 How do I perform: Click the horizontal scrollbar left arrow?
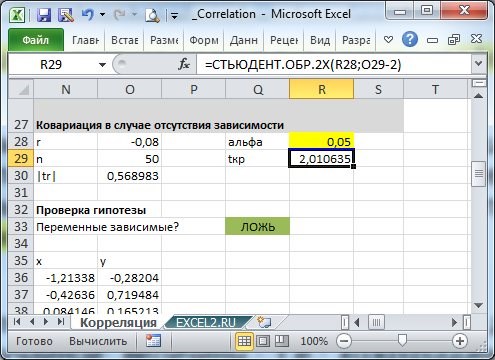(x=357, y=322)
